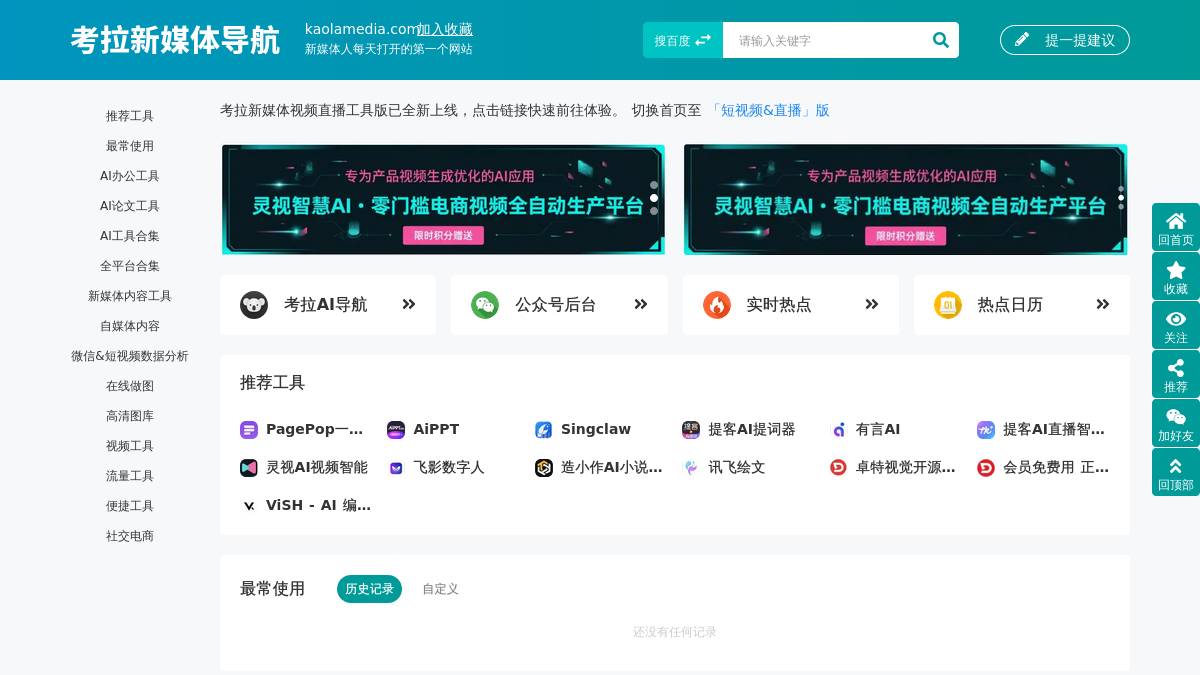Open AI工具合集 sidebar category
The width and height of the screenshot is (1200, 675).
(x=130, y=236)
